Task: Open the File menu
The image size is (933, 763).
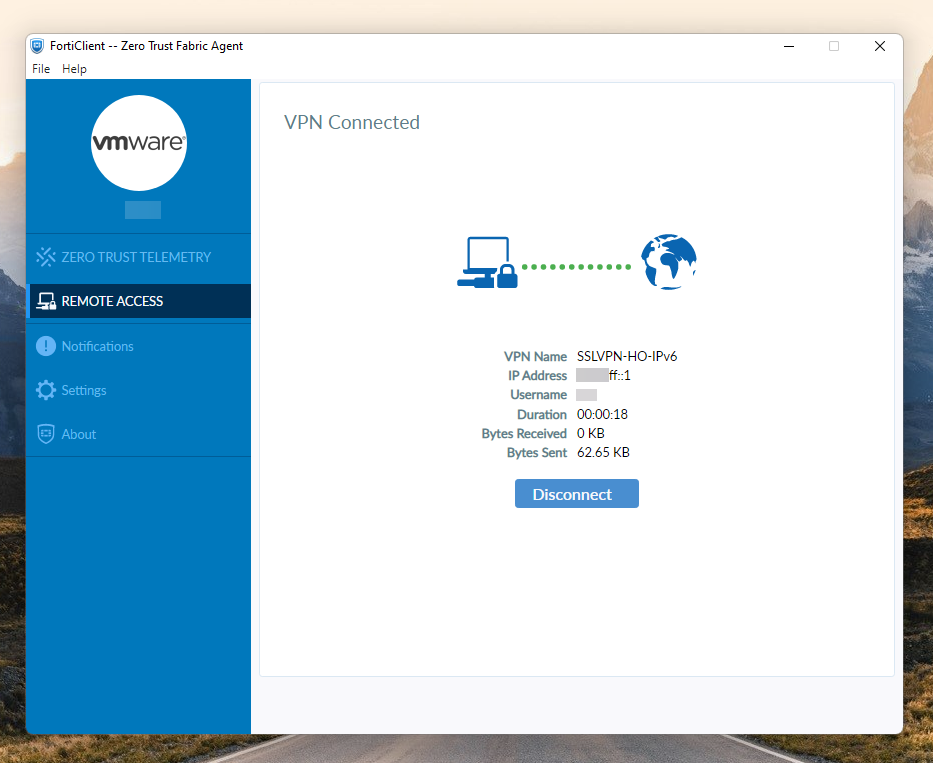Action: click(41, 69)
